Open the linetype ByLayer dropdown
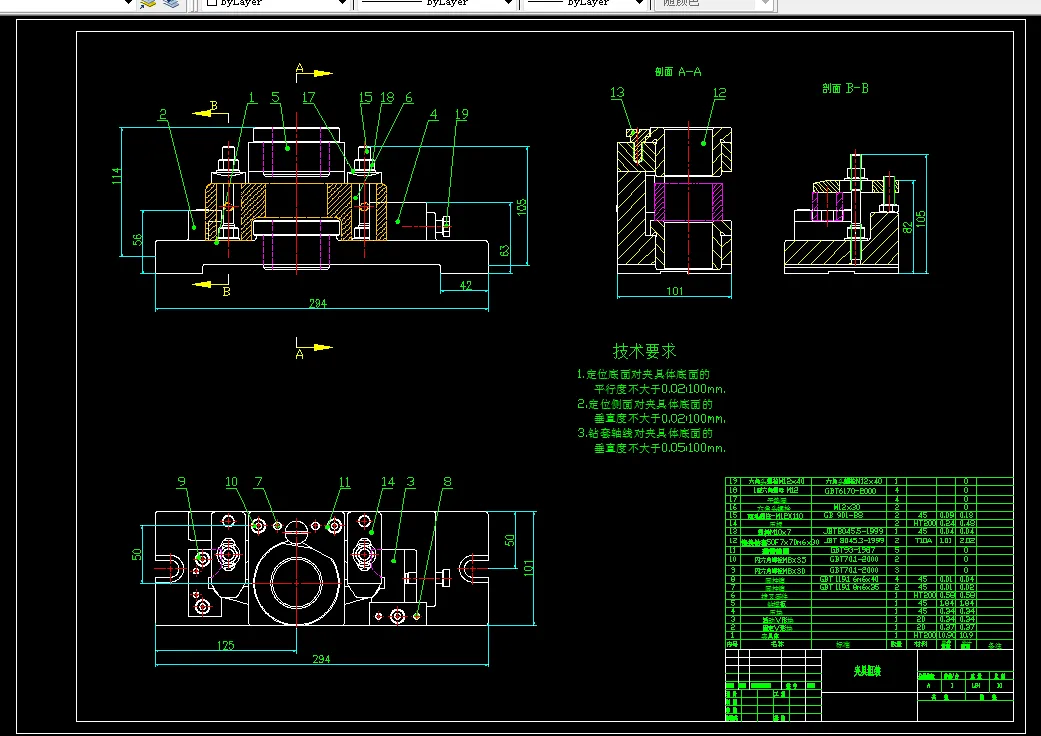 click(435, 3)
